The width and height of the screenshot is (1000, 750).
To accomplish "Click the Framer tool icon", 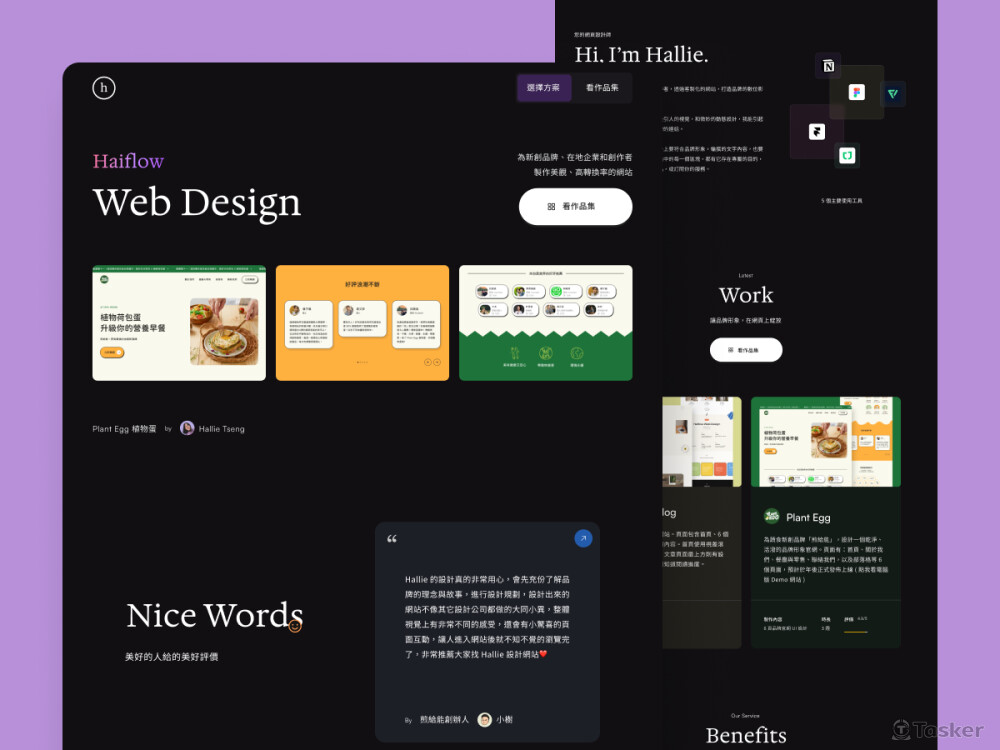I will coord(817,131).
